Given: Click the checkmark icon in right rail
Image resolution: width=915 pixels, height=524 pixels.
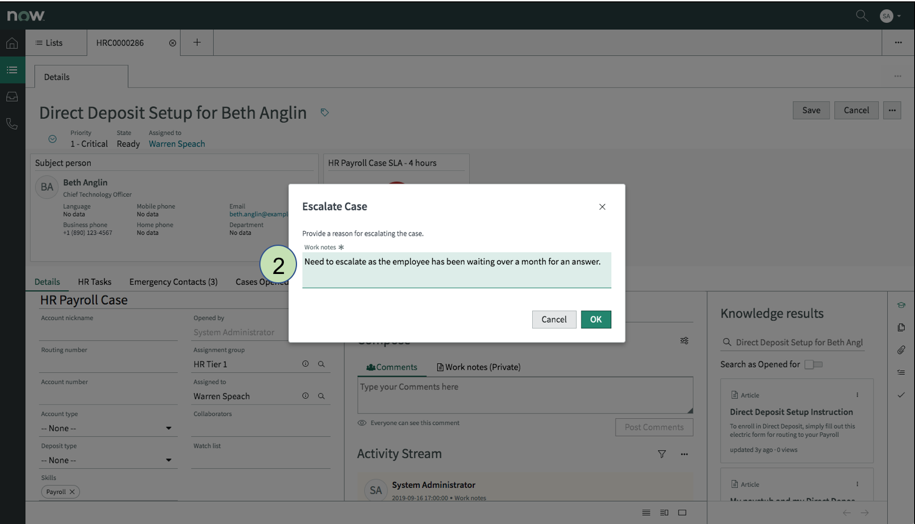Looking at the screenshot, I should point(901,395).
